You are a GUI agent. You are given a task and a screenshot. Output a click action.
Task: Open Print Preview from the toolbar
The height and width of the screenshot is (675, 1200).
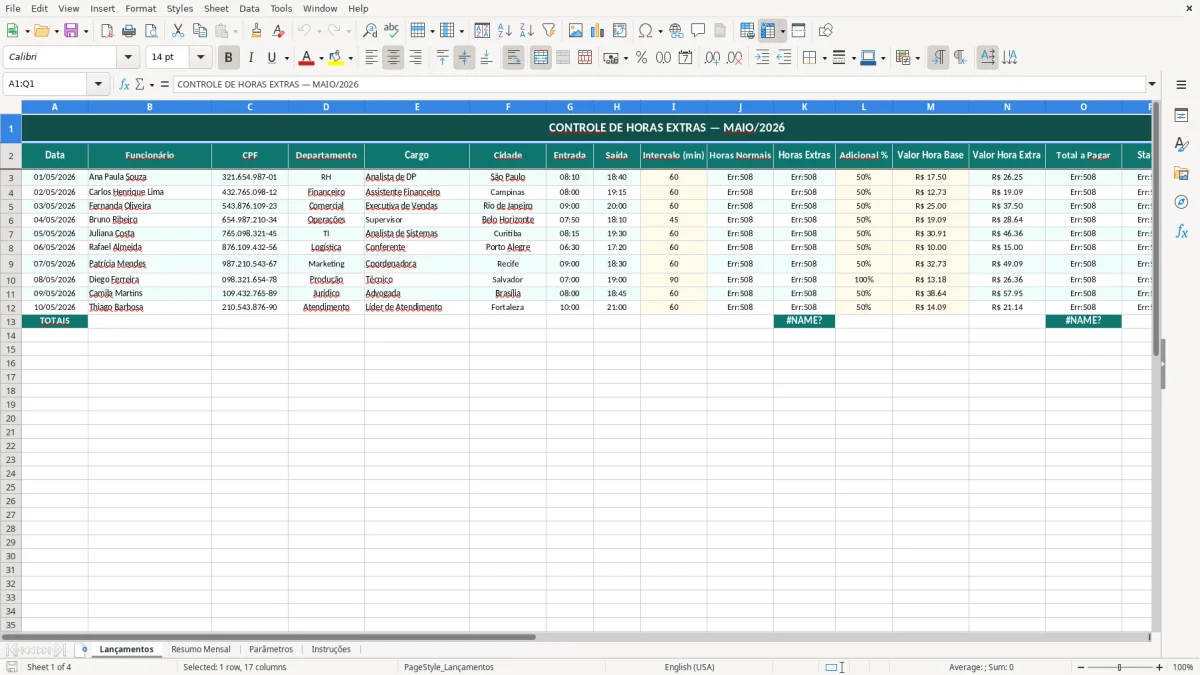151,31
